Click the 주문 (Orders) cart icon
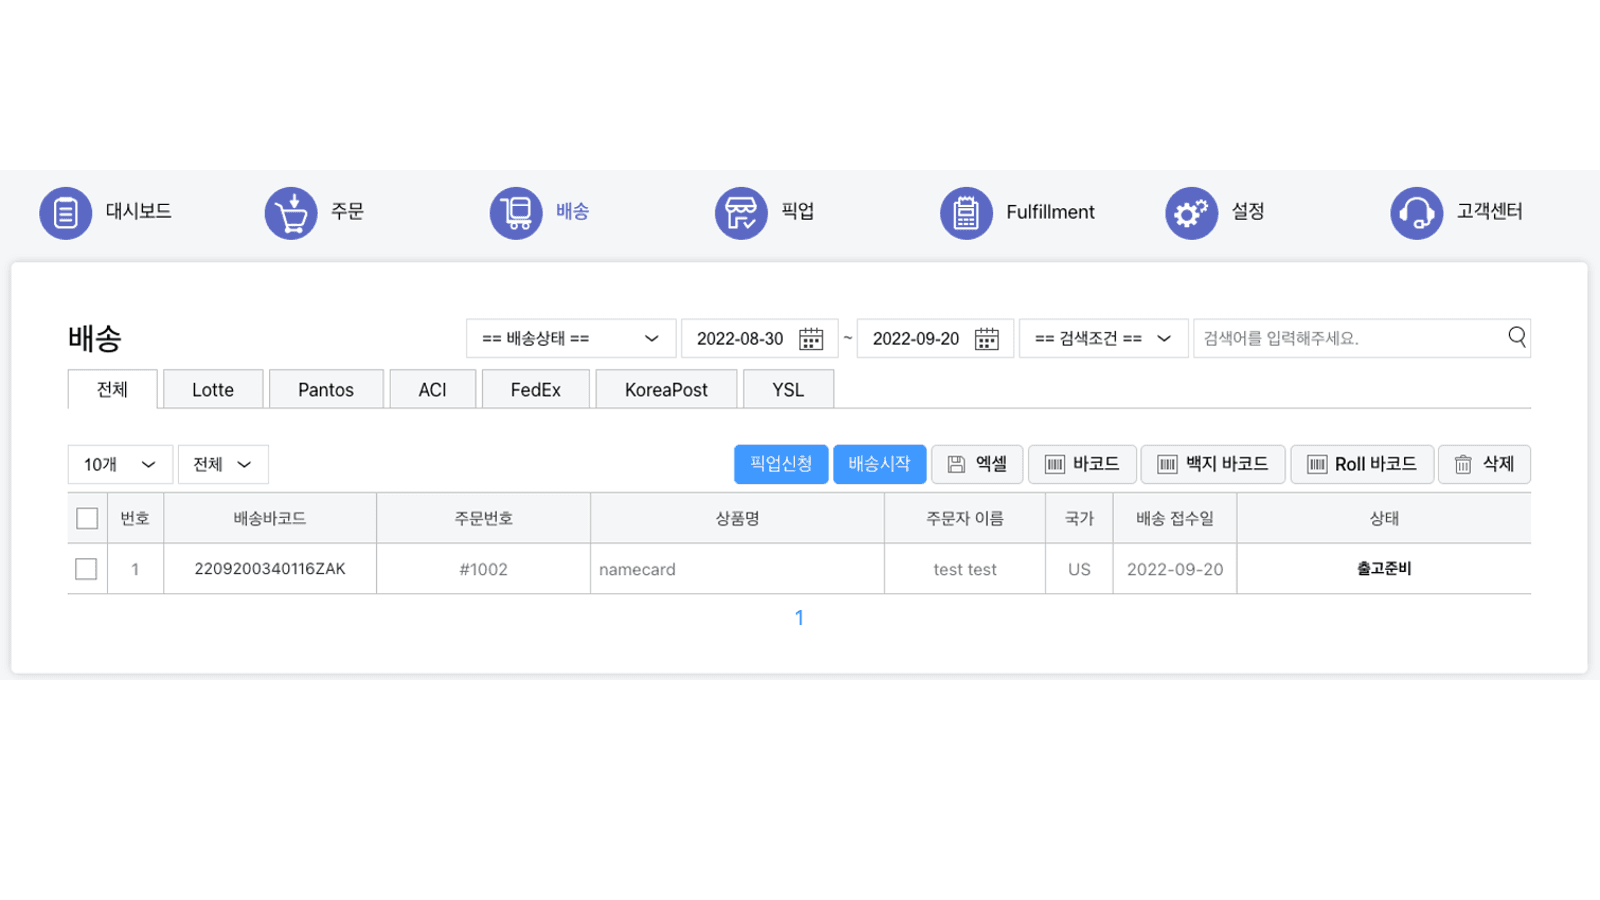The width and height of the screenshot is (1600, 900). [290, 212]
